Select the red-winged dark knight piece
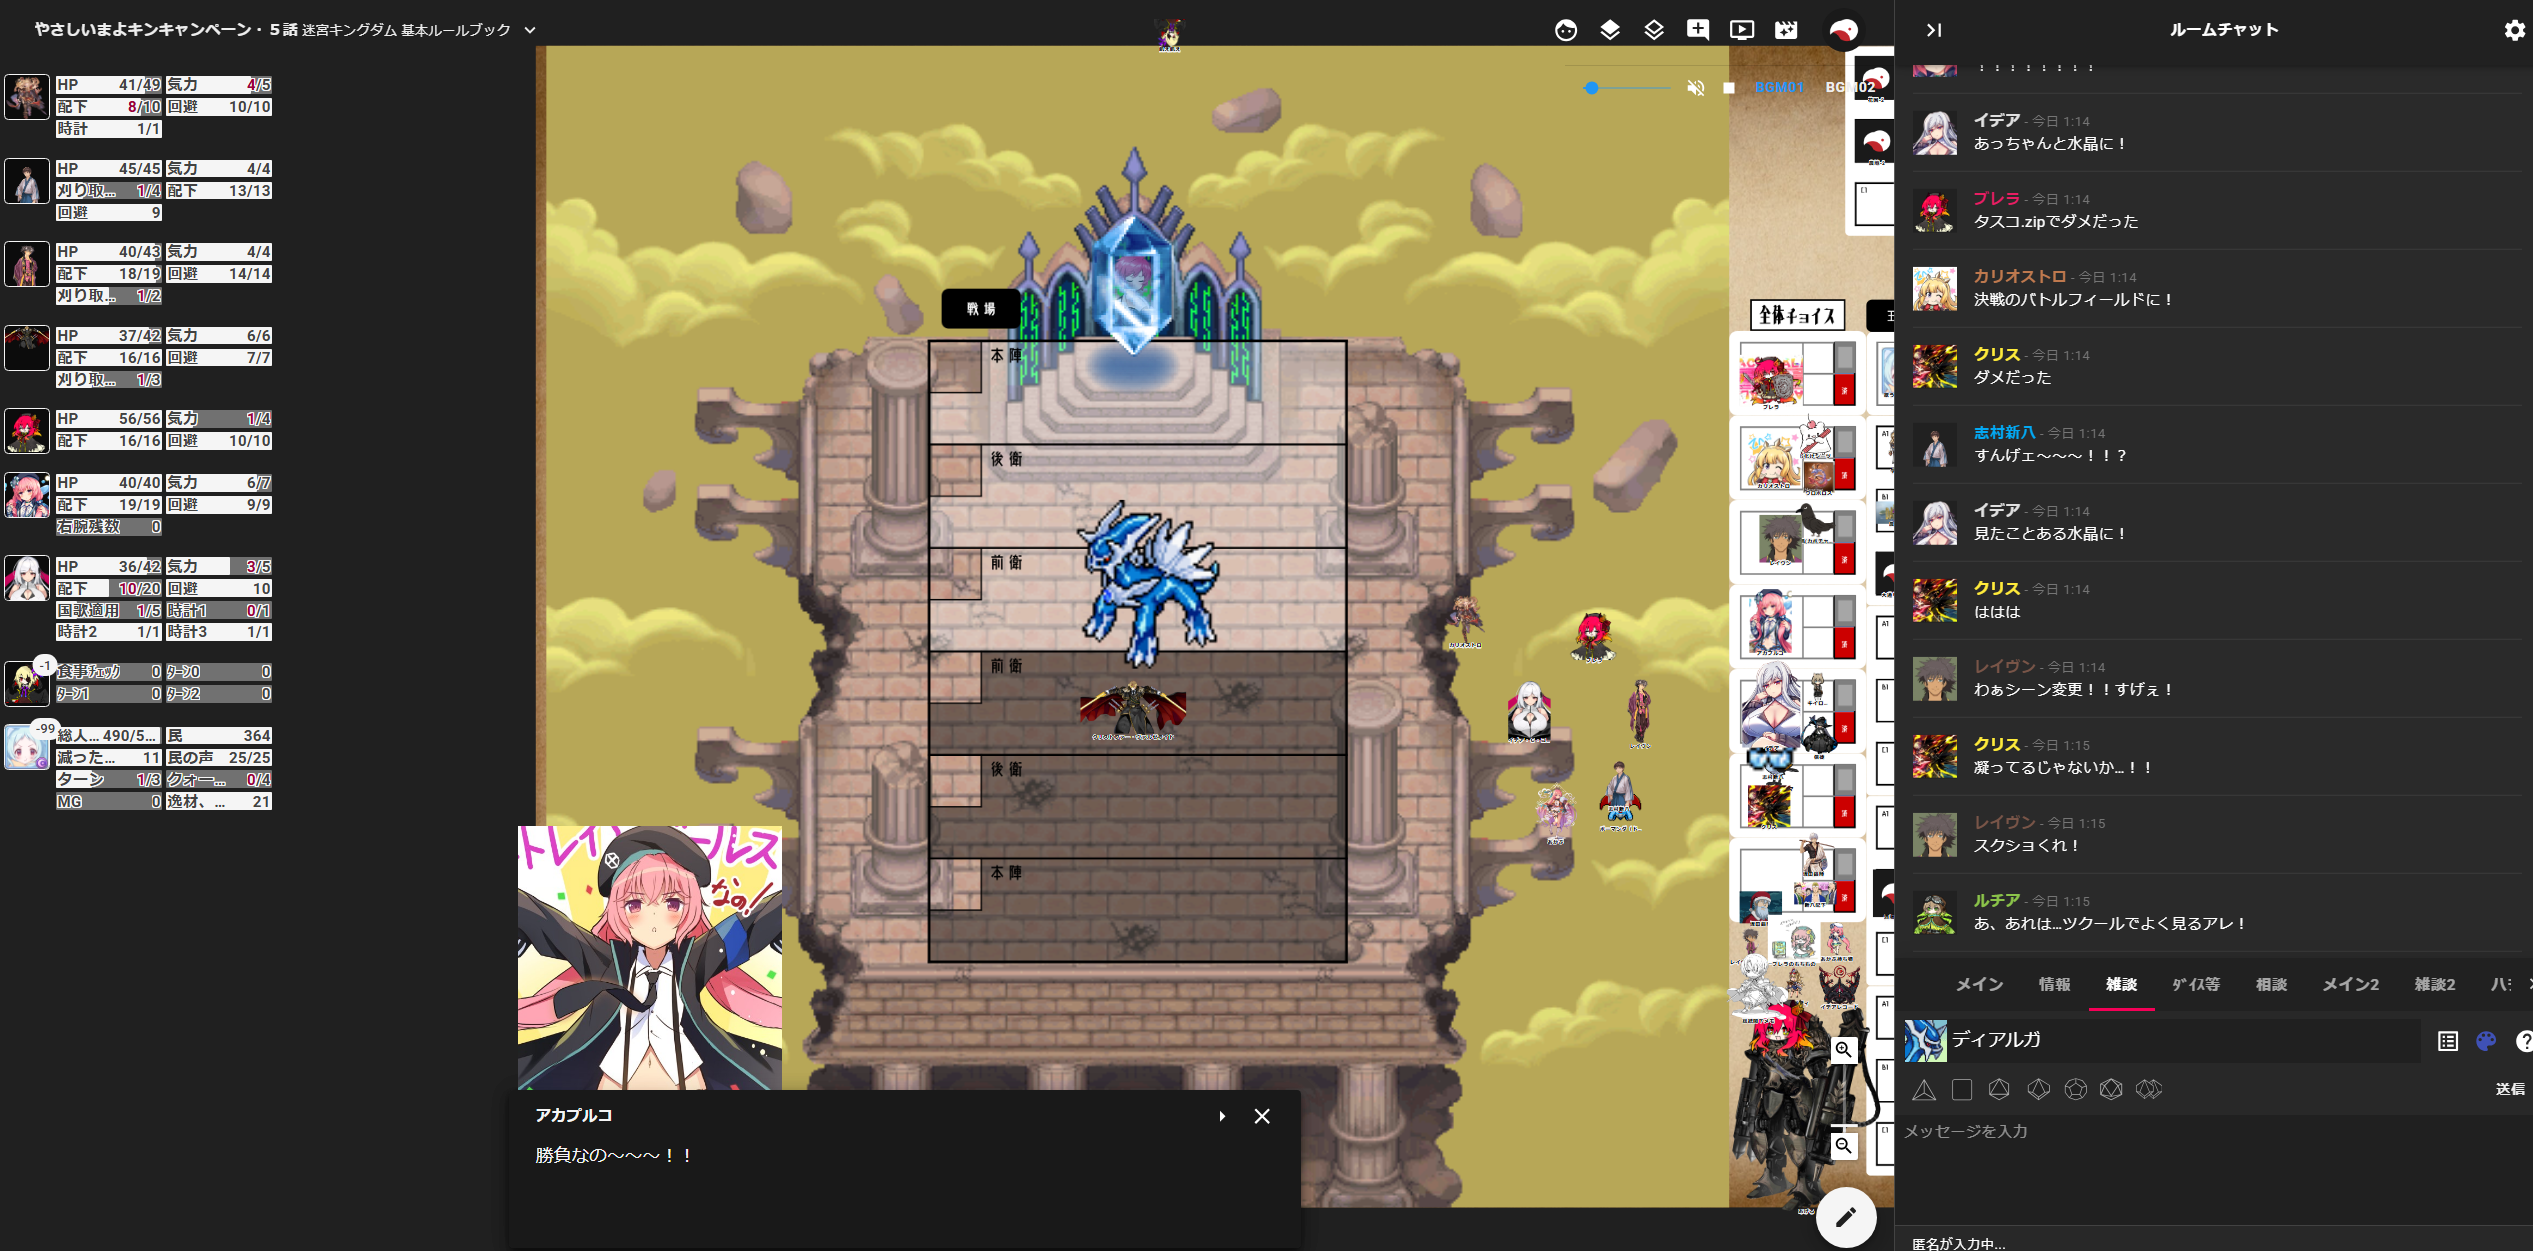Image resolution: width=2533 pixels, height=1251 pixels. pyautogui.click(x=1132, y=710)
